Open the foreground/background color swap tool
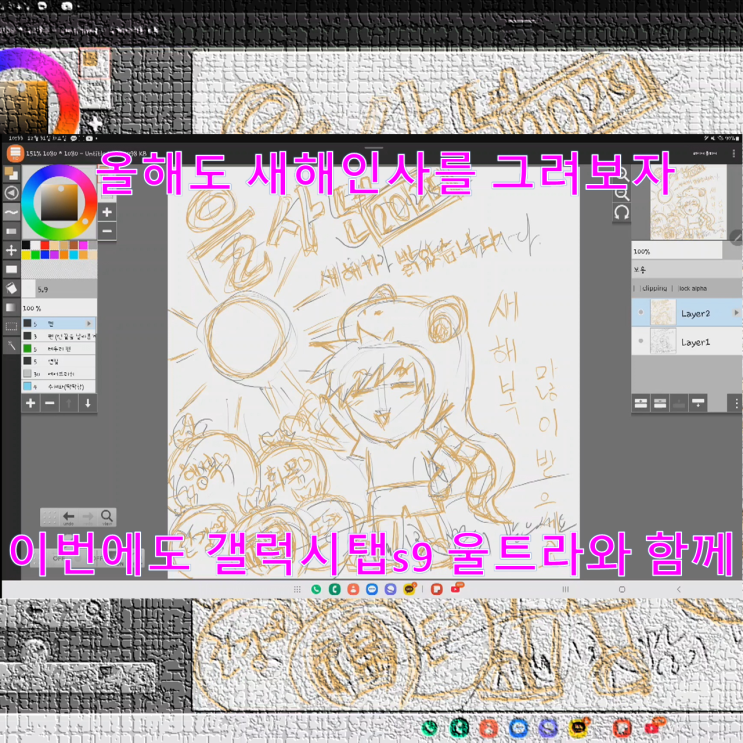Viewport: 743px width, 743px height. [11, 174]
